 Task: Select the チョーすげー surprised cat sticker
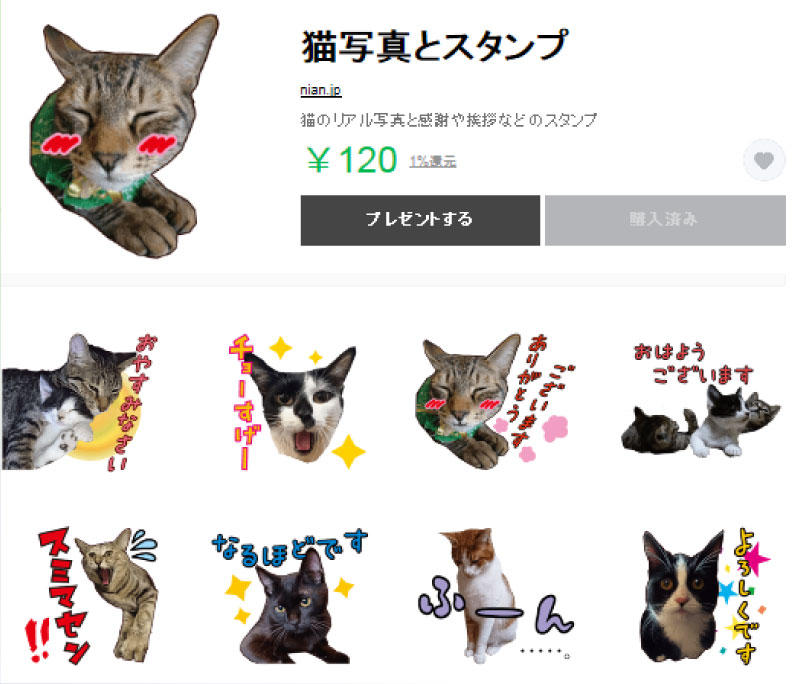tap(297, 402)
